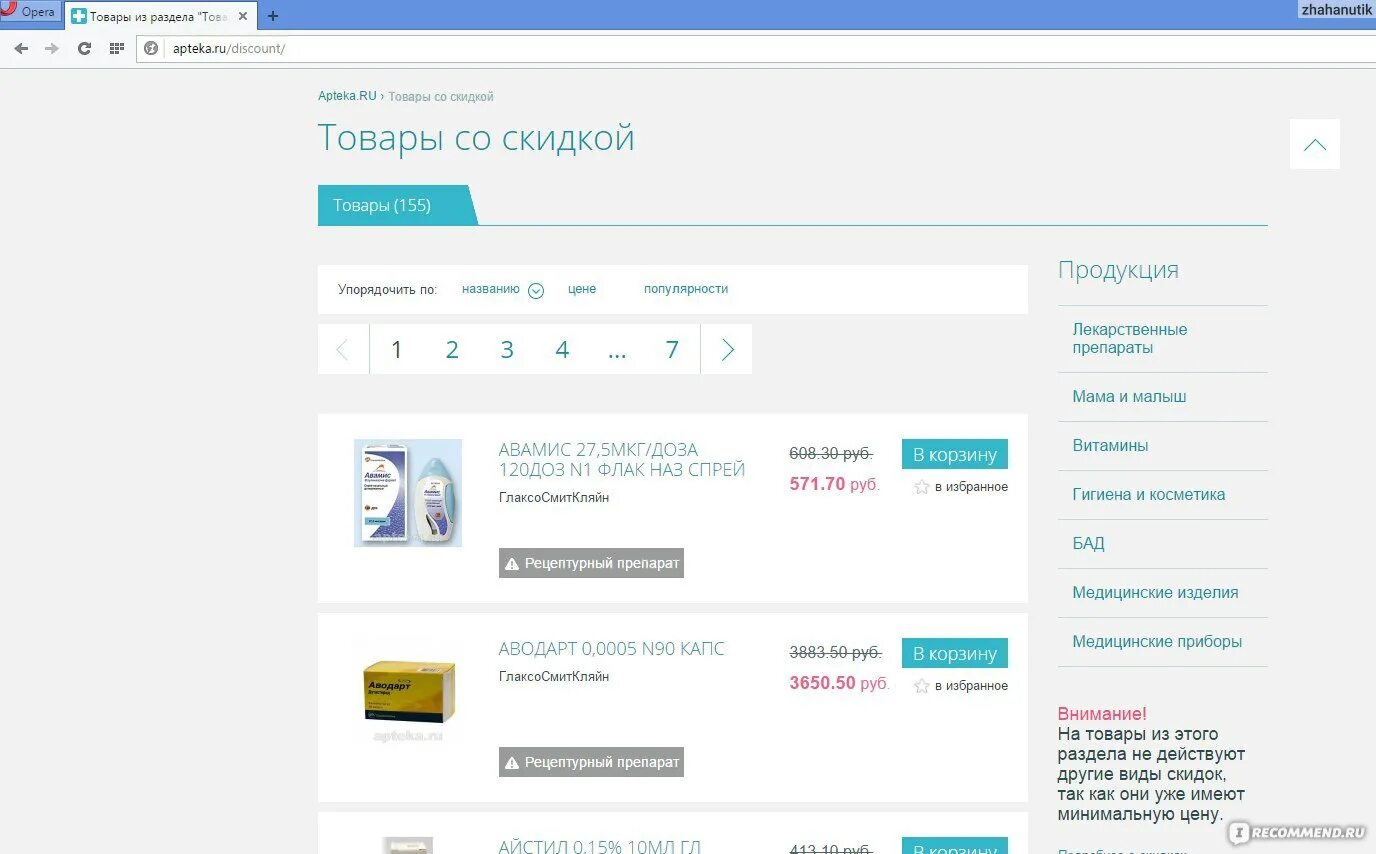Click the 571.70 руб. discounted price
Viewport: 1376px width, 854px height.
point(835,484)
